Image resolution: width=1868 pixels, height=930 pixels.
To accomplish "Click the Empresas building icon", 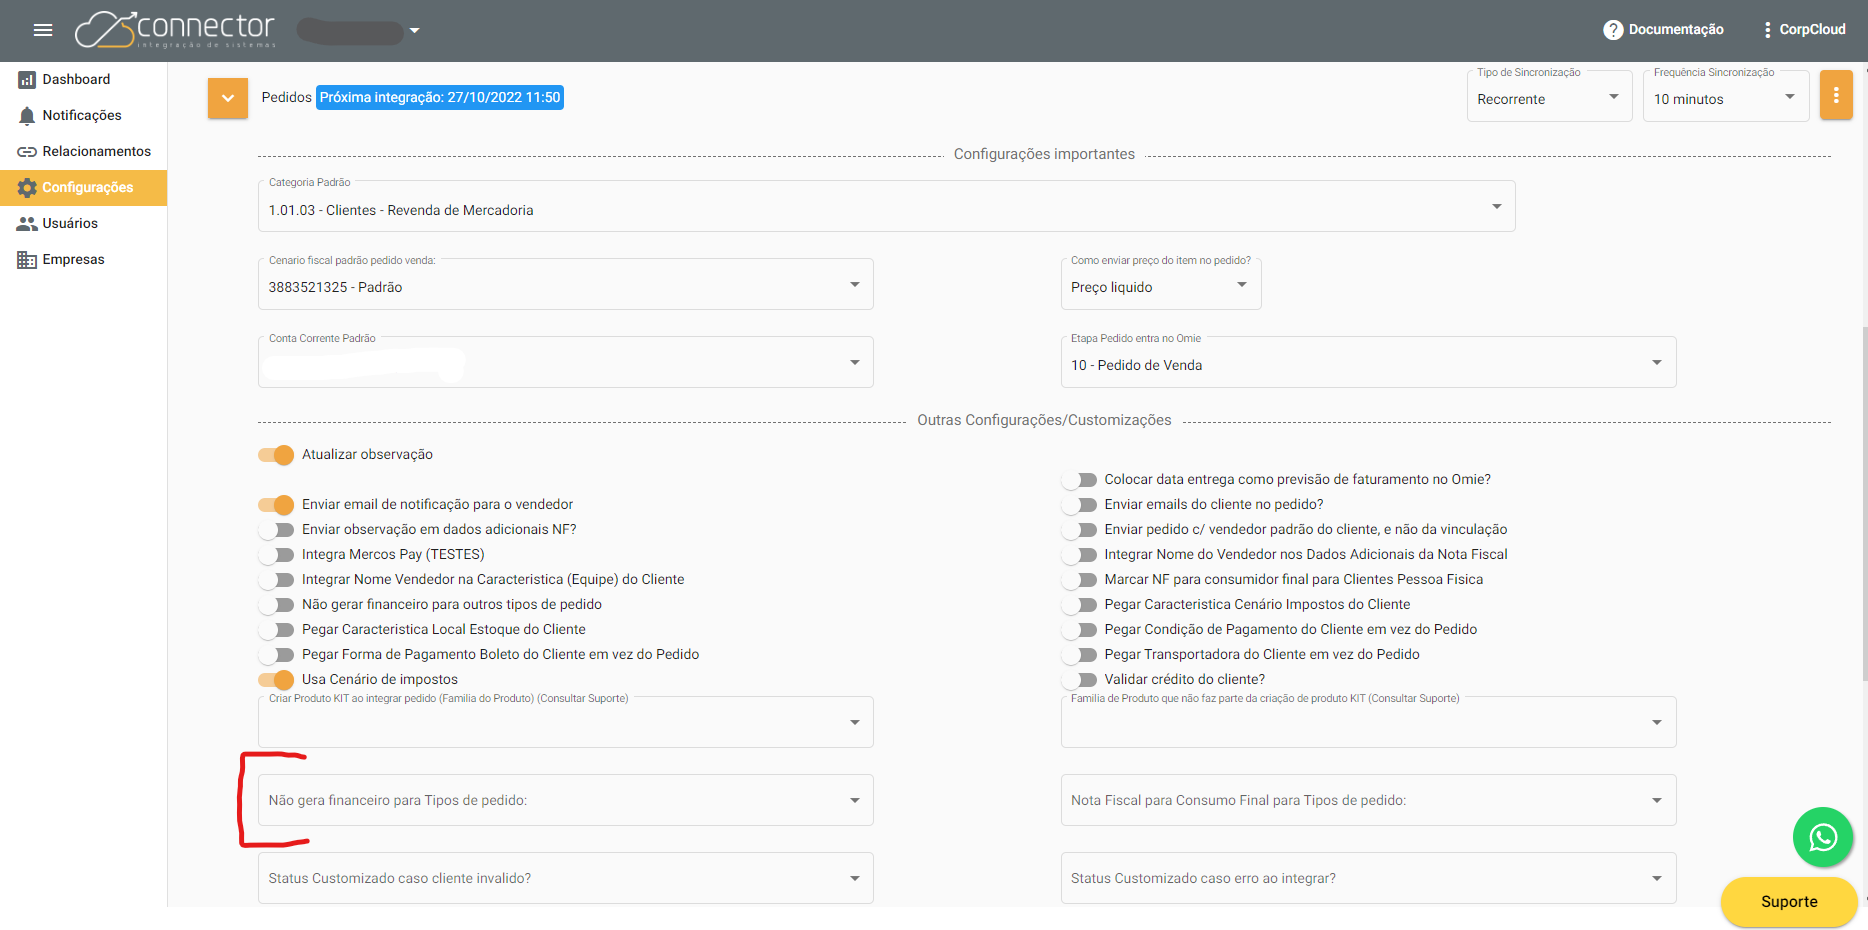I will 27,260.
